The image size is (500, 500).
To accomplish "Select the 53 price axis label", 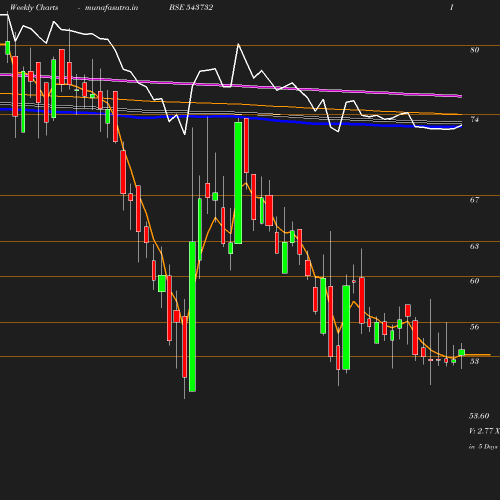I will coord(474,361).
